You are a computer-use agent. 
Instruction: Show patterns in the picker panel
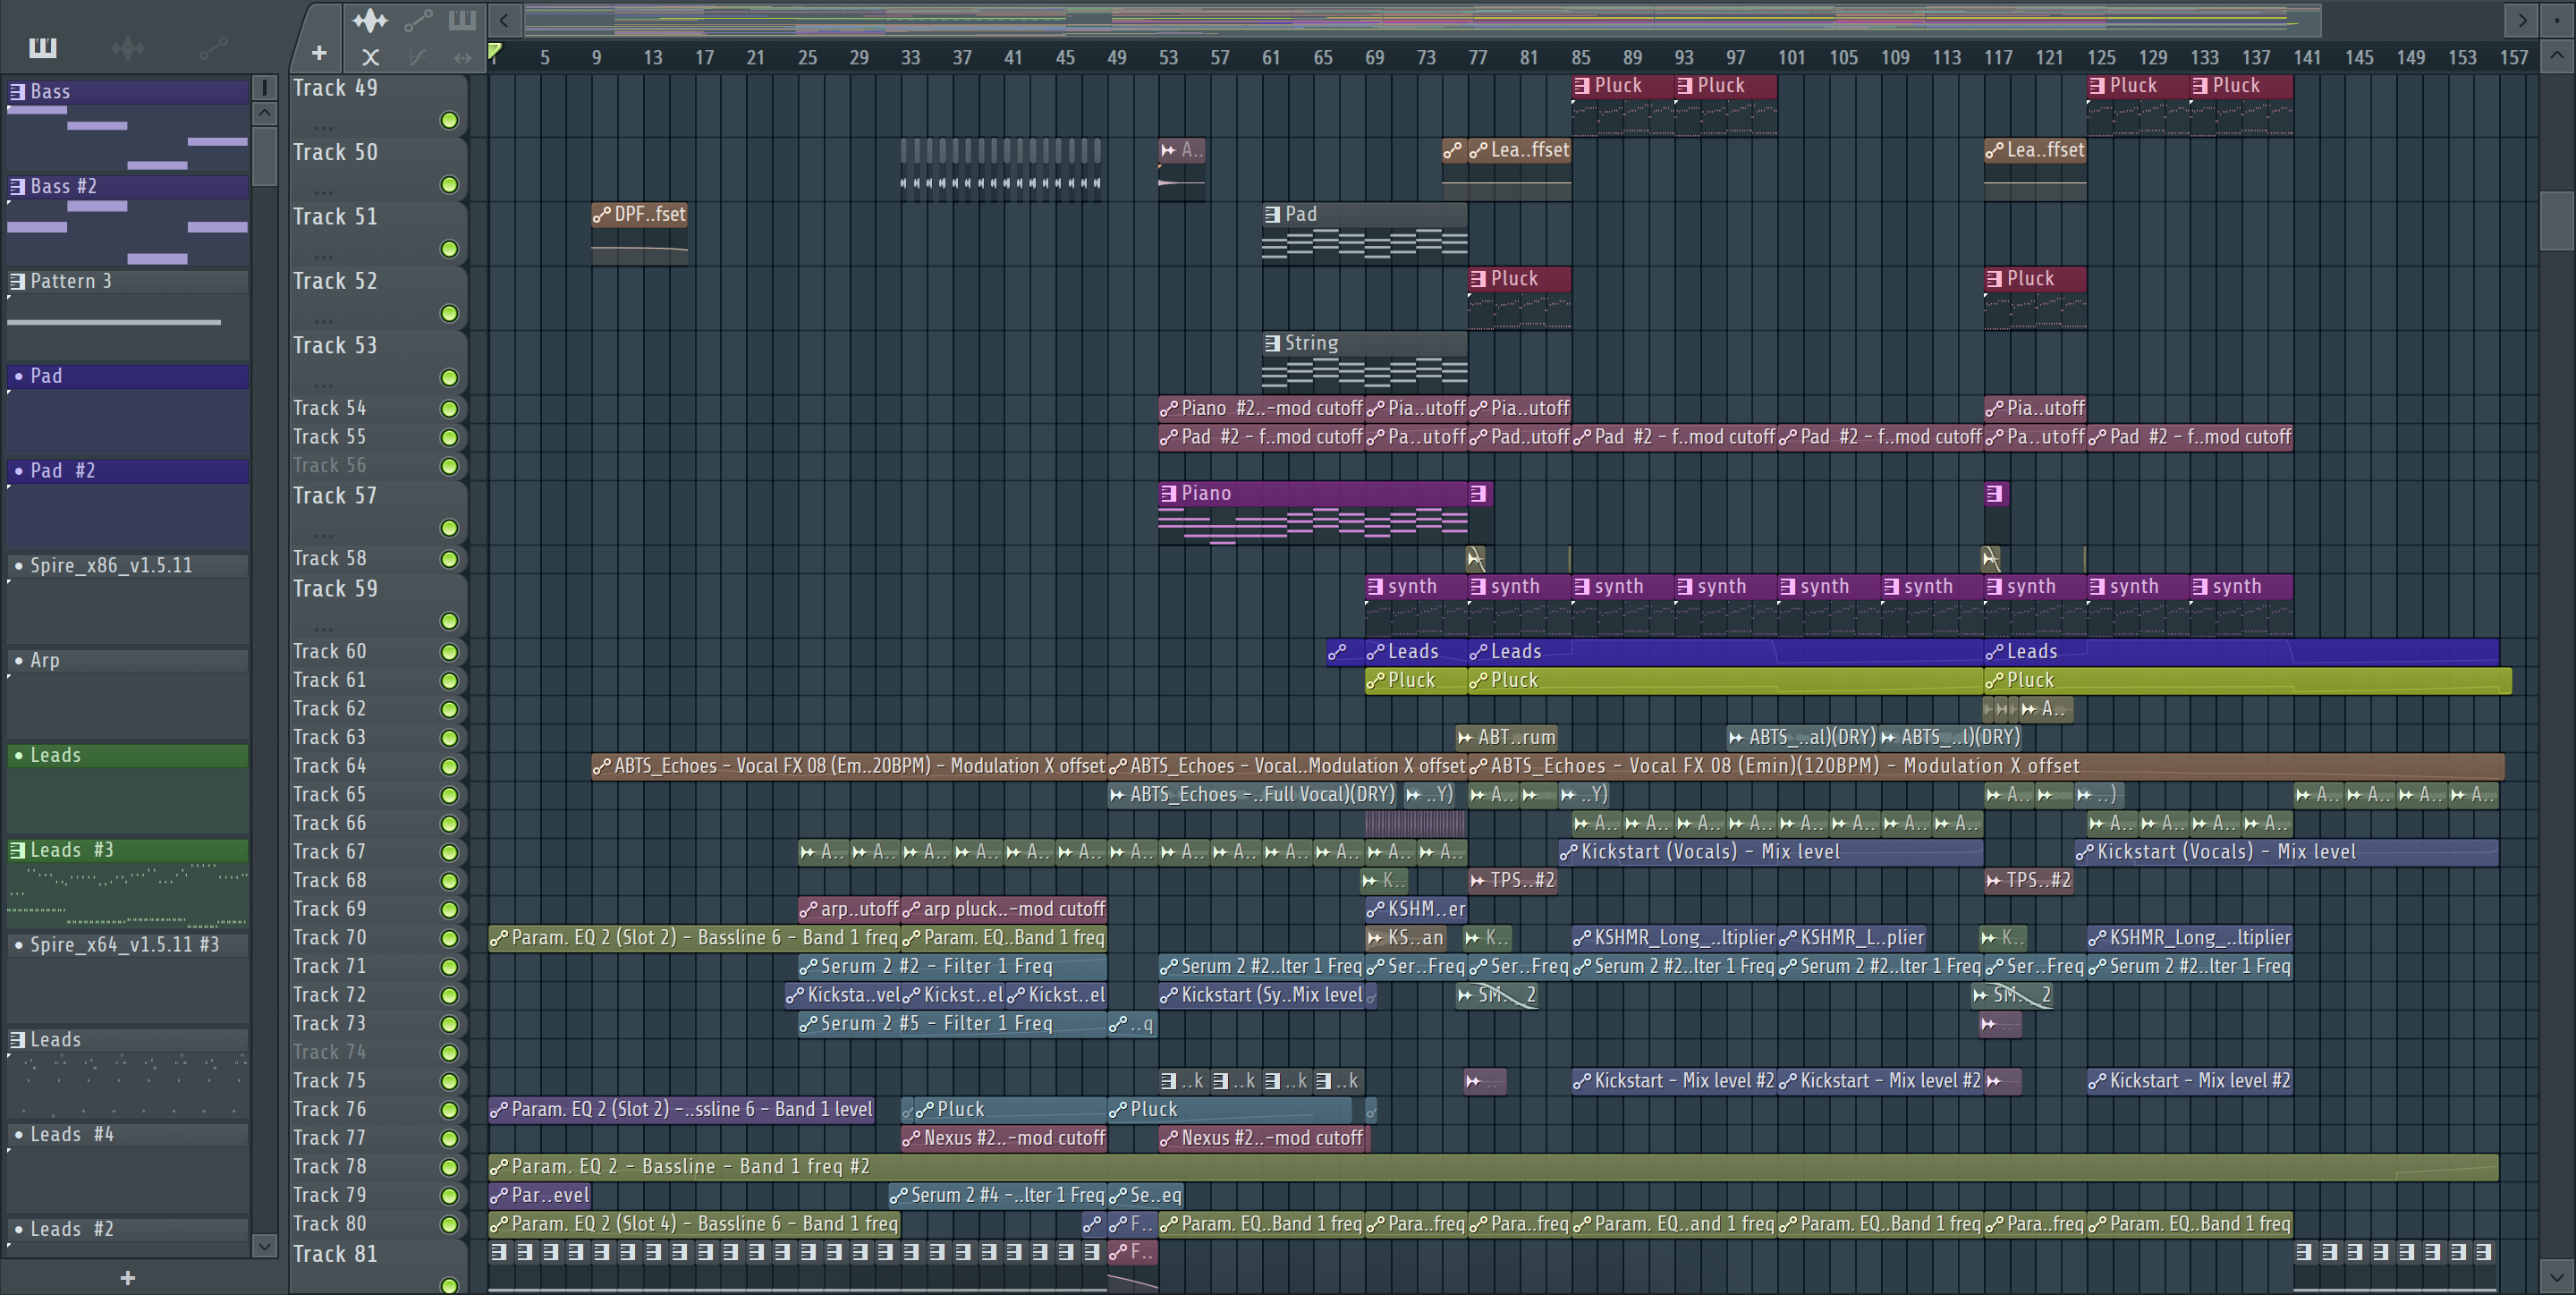pos(43,47)
